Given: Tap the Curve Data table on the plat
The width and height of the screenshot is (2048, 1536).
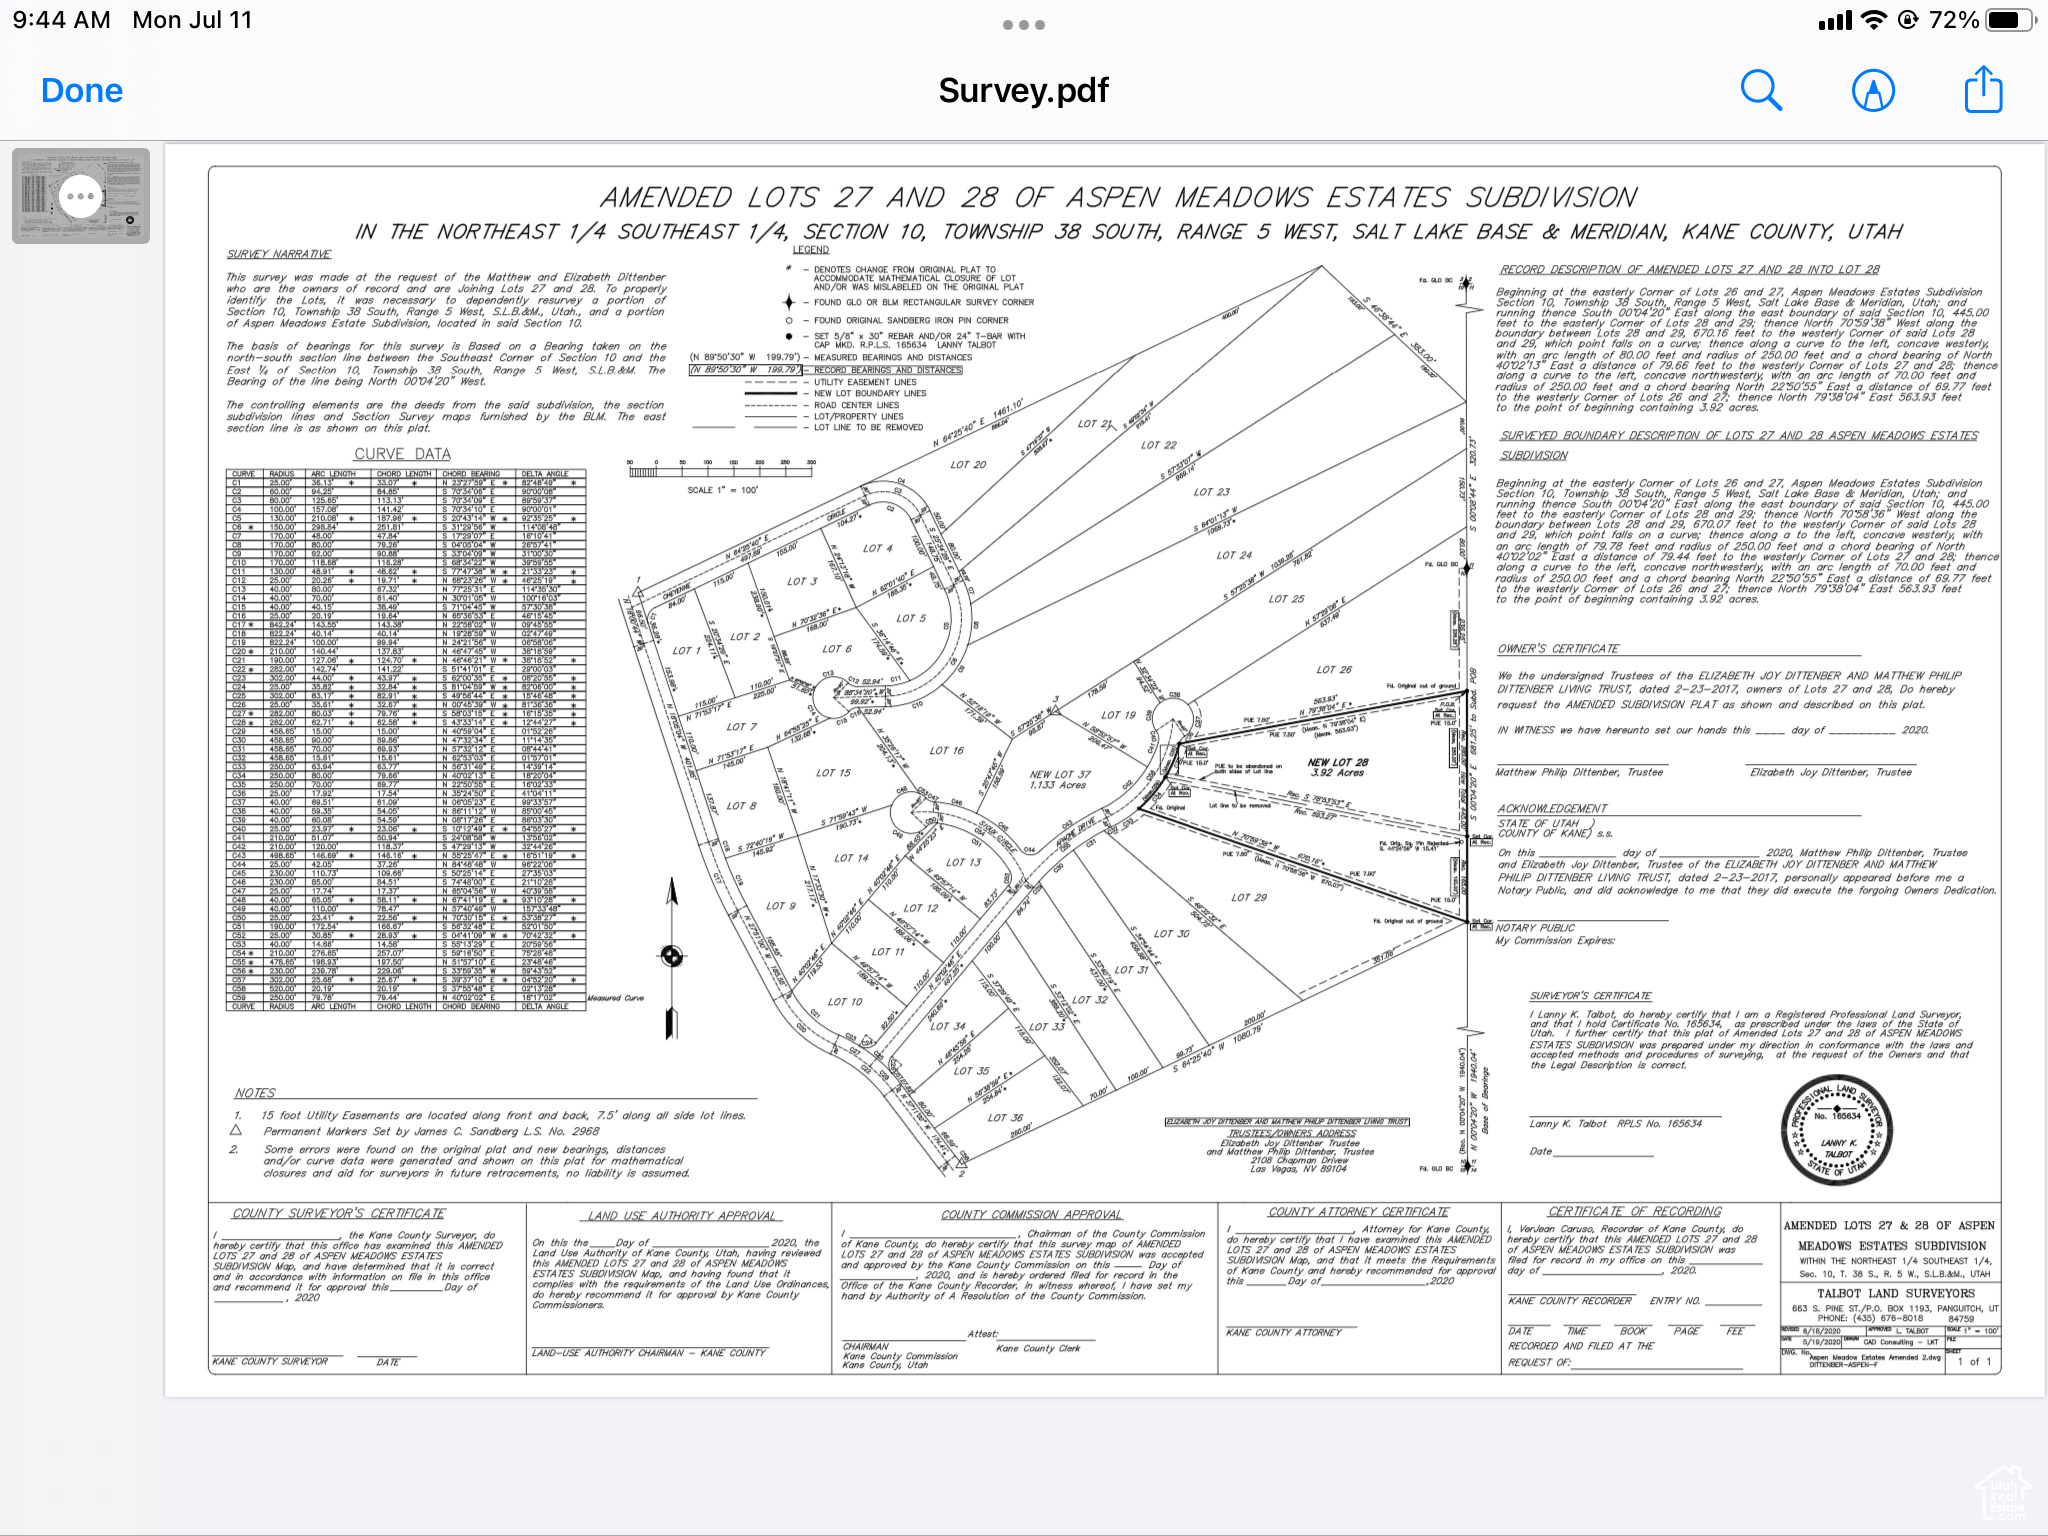Looking at the screenshot, I should (405, 740).
